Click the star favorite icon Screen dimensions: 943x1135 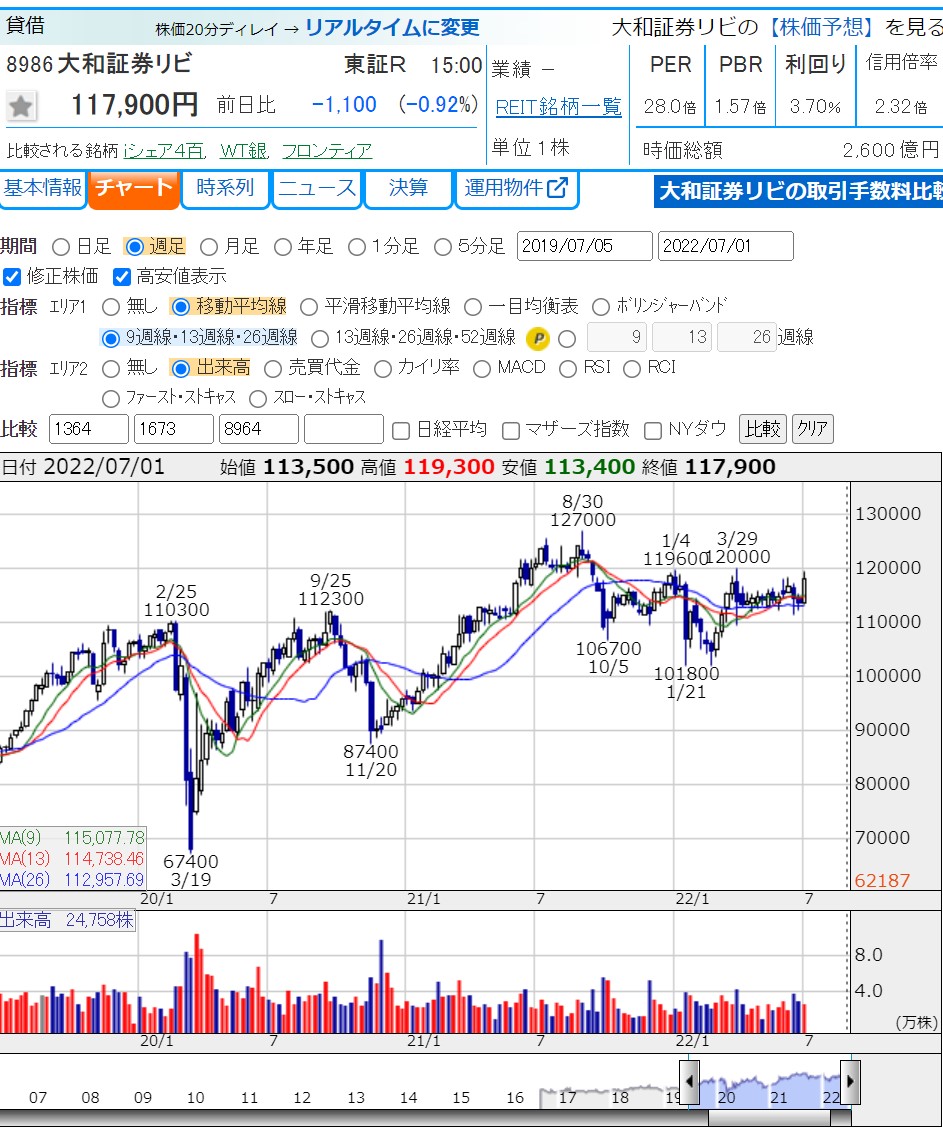pyautogui.click(x=22, y=106)
